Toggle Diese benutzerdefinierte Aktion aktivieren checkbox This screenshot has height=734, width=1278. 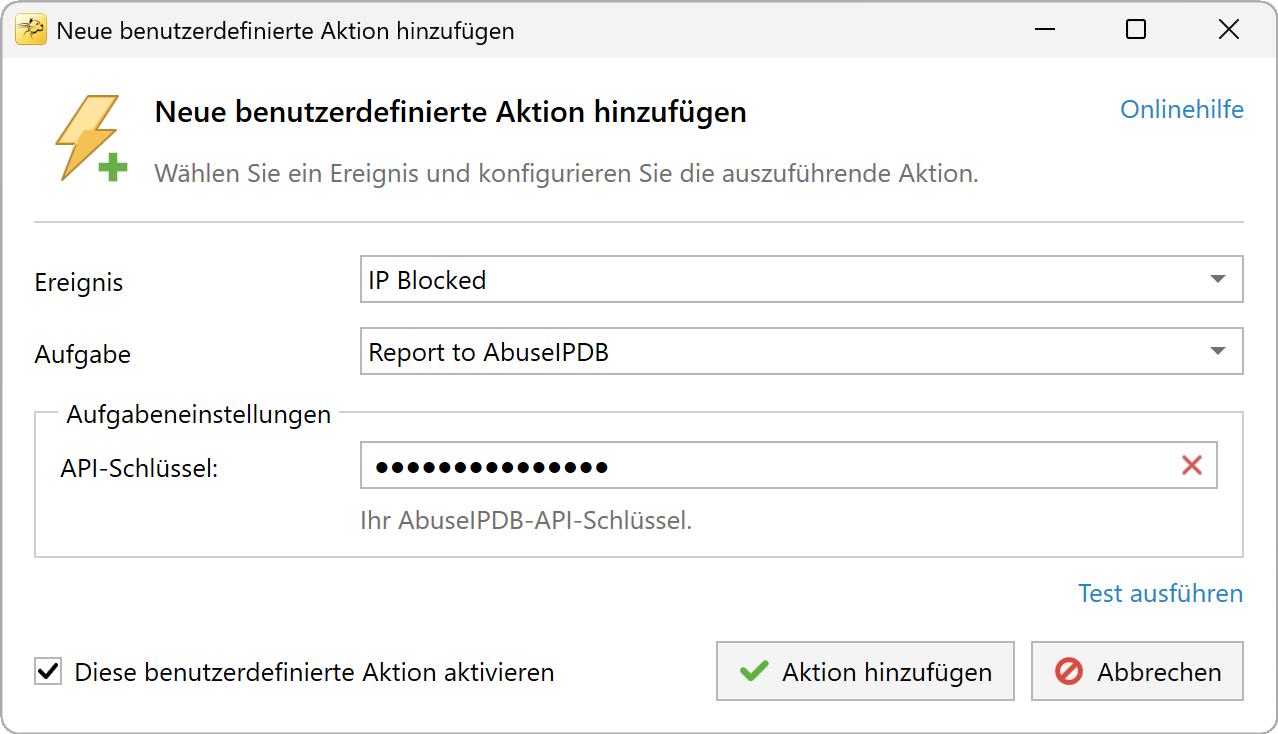[47, 671]
